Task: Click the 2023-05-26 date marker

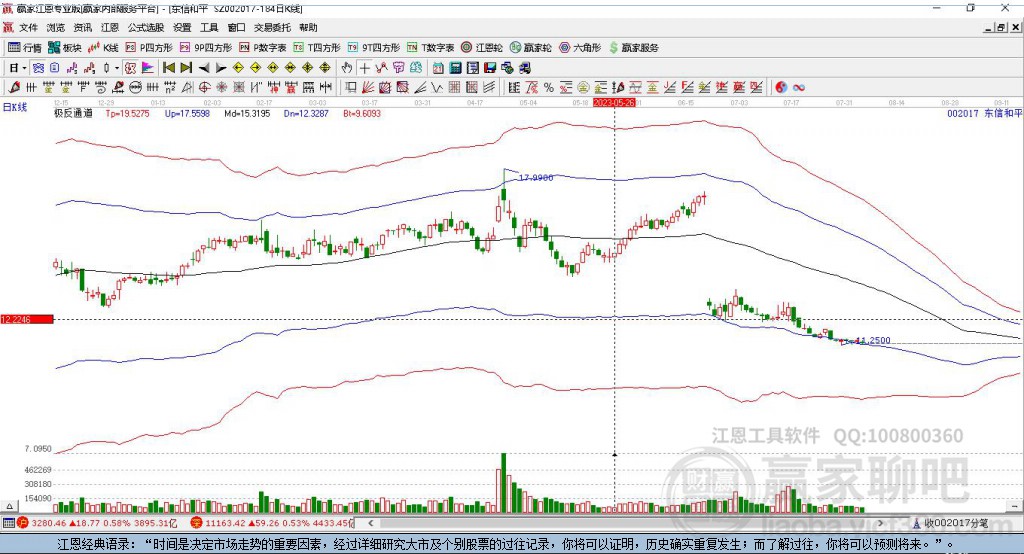Action: click(614, 103)
